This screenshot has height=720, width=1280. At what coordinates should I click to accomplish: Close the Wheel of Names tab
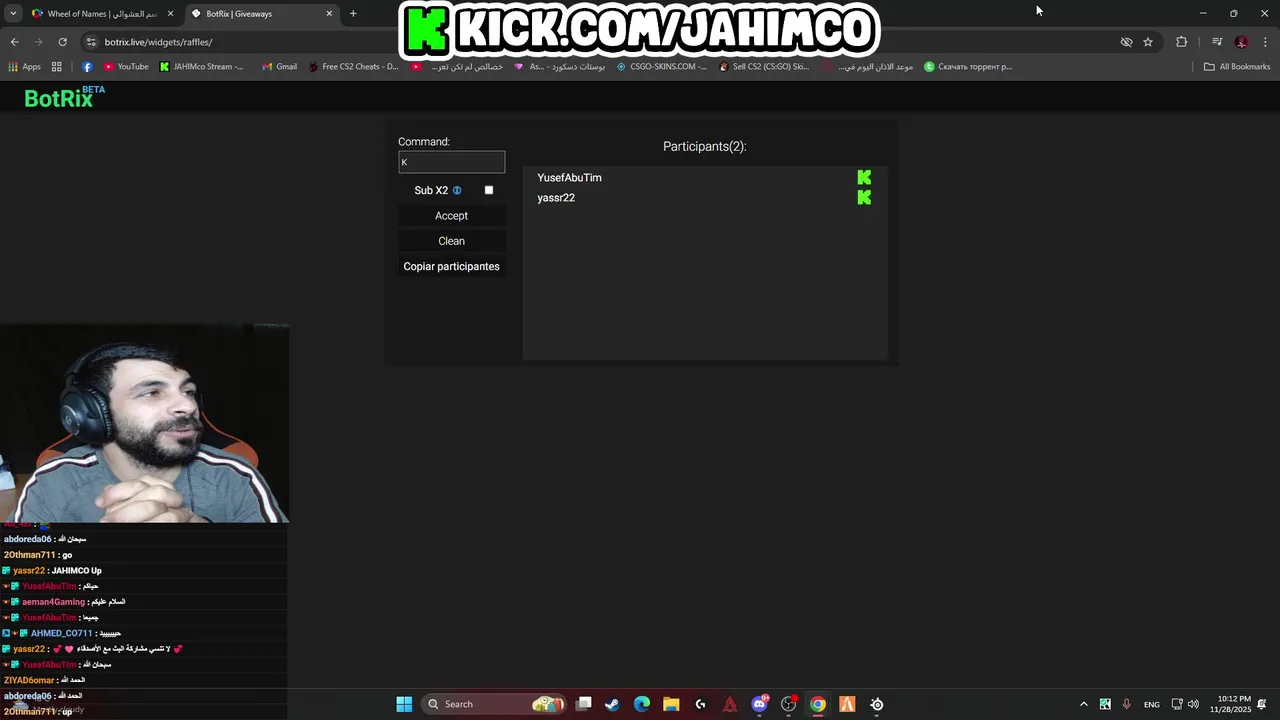170,14
